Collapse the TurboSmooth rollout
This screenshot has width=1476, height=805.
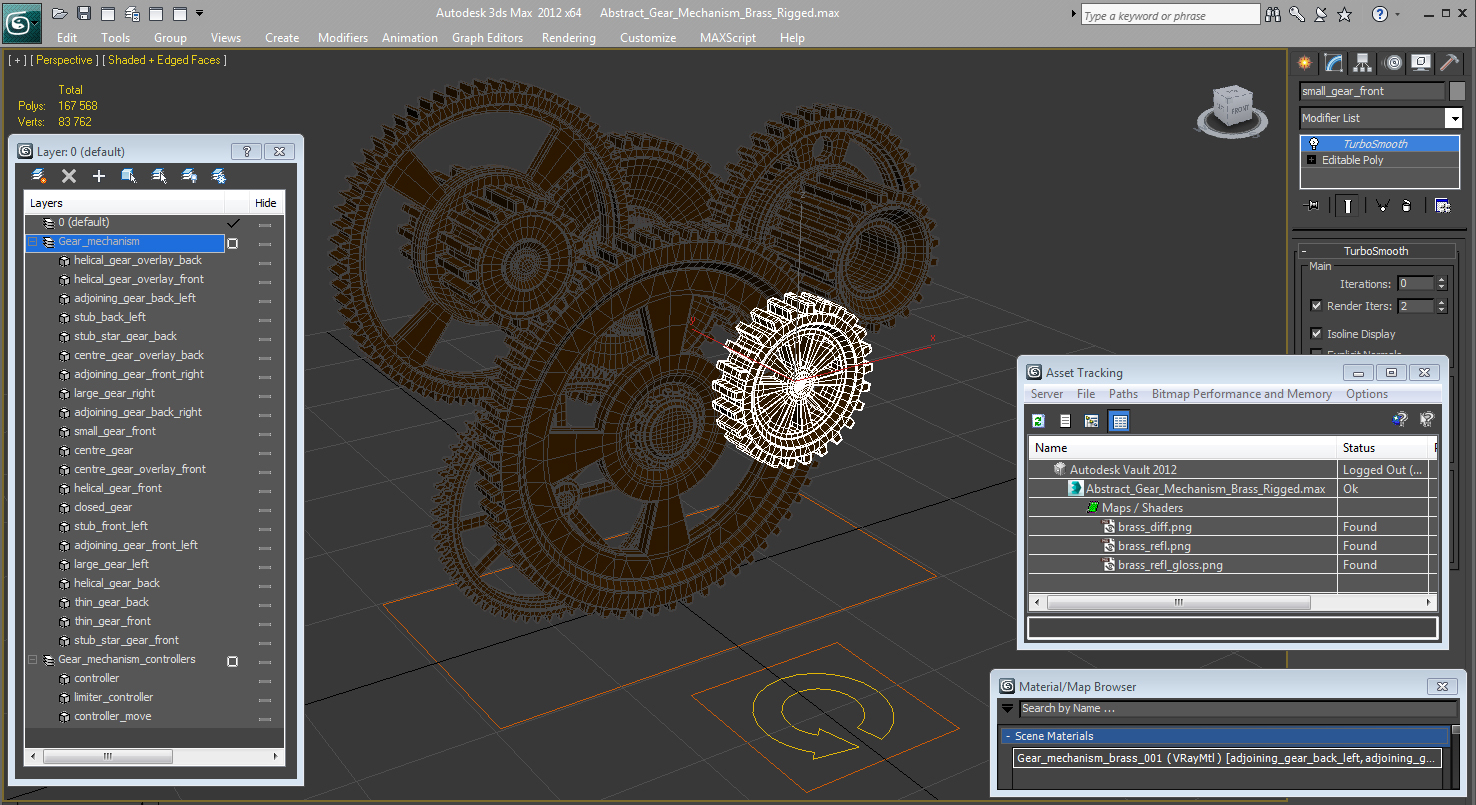pyautogui.click(x=1305, y=251)
